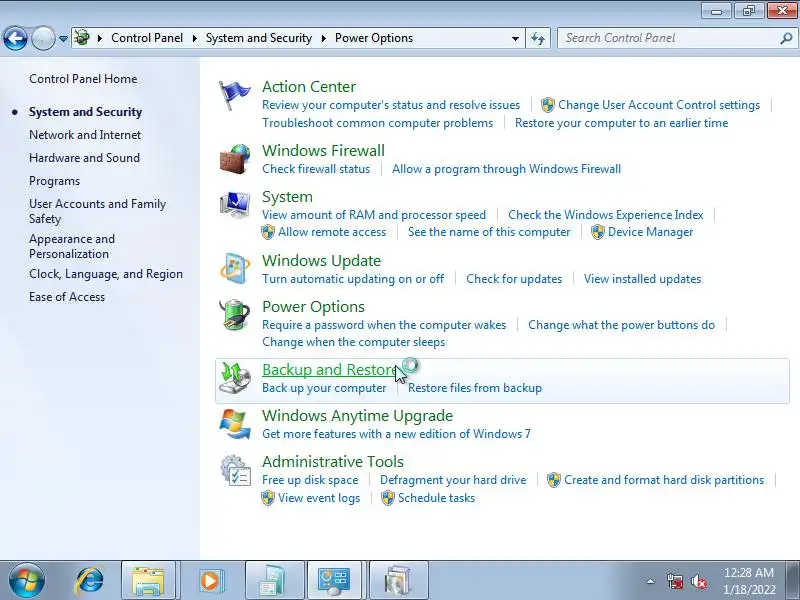Show hidden tray icons arrow
The width and height of the screenshot is (800, 600).
[x=651, y=581]
